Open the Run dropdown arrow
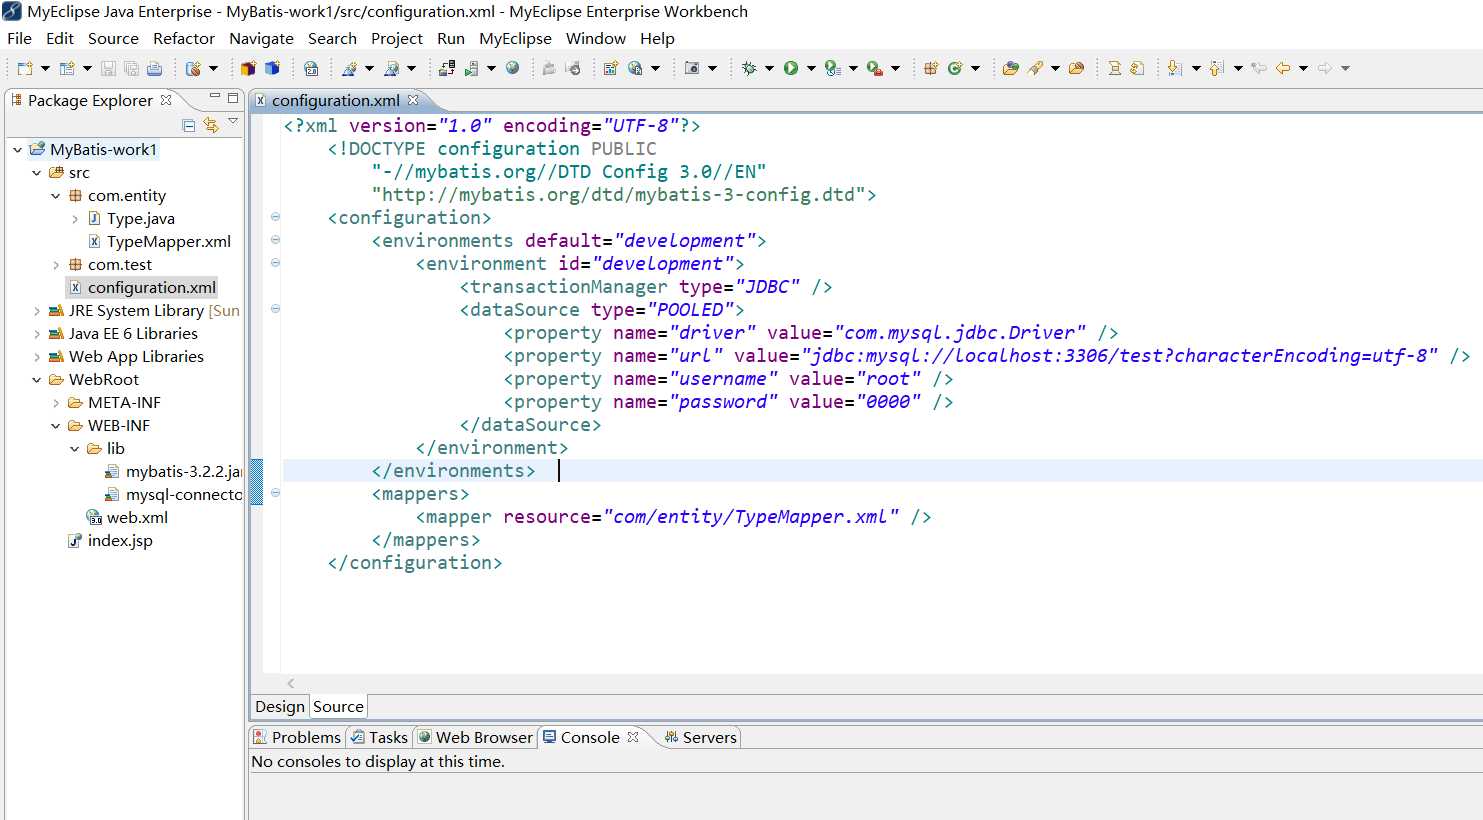1483x820 pixels. tap(811, 68)
